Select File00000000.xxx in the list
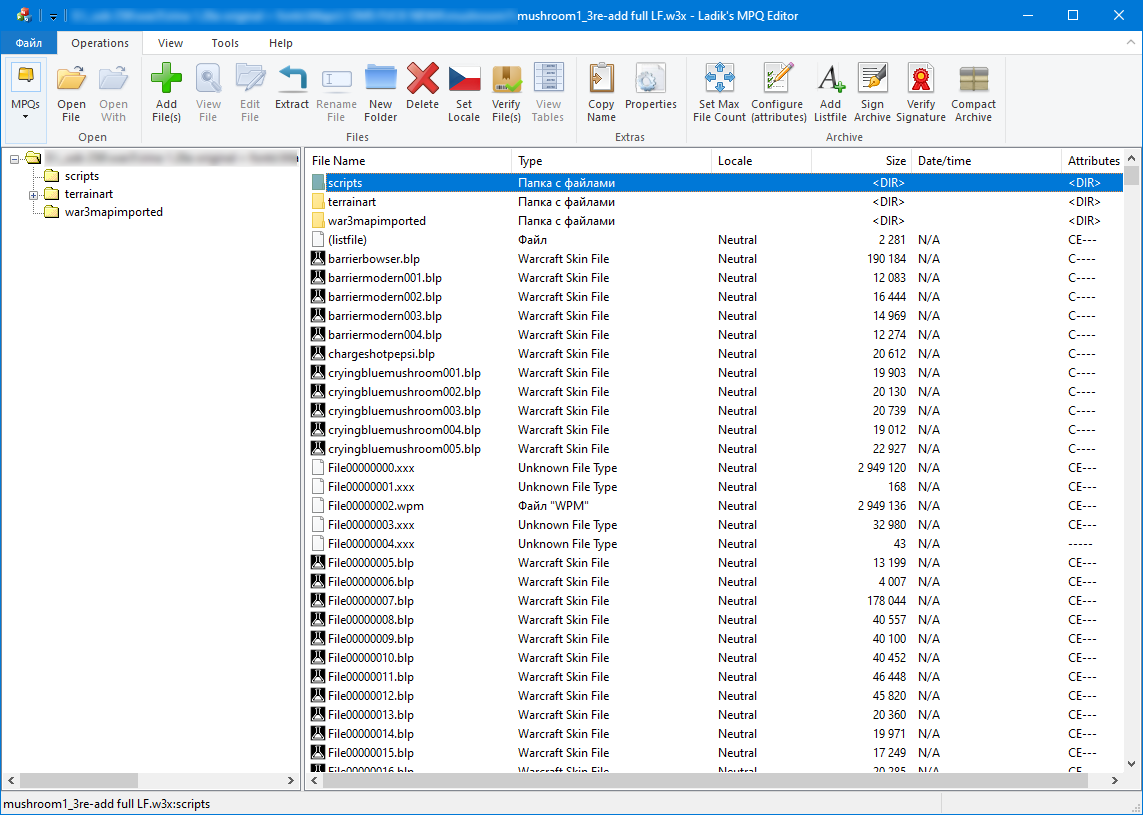 click(x=715, y=467)
